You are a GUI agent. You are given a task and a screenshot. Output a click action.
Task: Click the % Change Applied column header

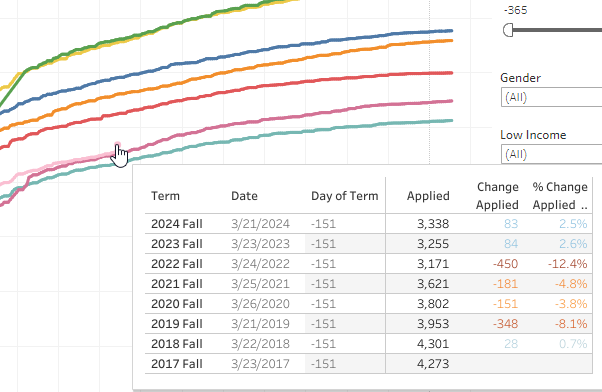560,196
